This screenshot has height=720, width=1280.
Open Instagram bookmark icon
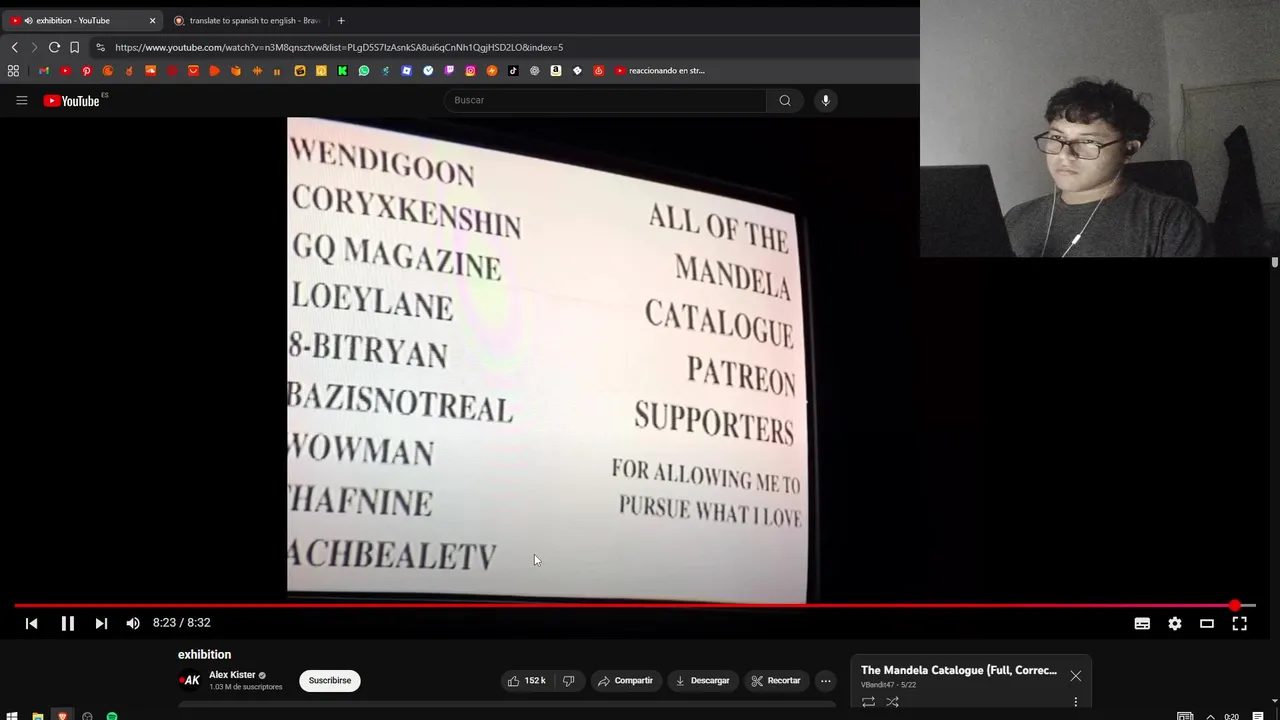(x=470, y=71)
